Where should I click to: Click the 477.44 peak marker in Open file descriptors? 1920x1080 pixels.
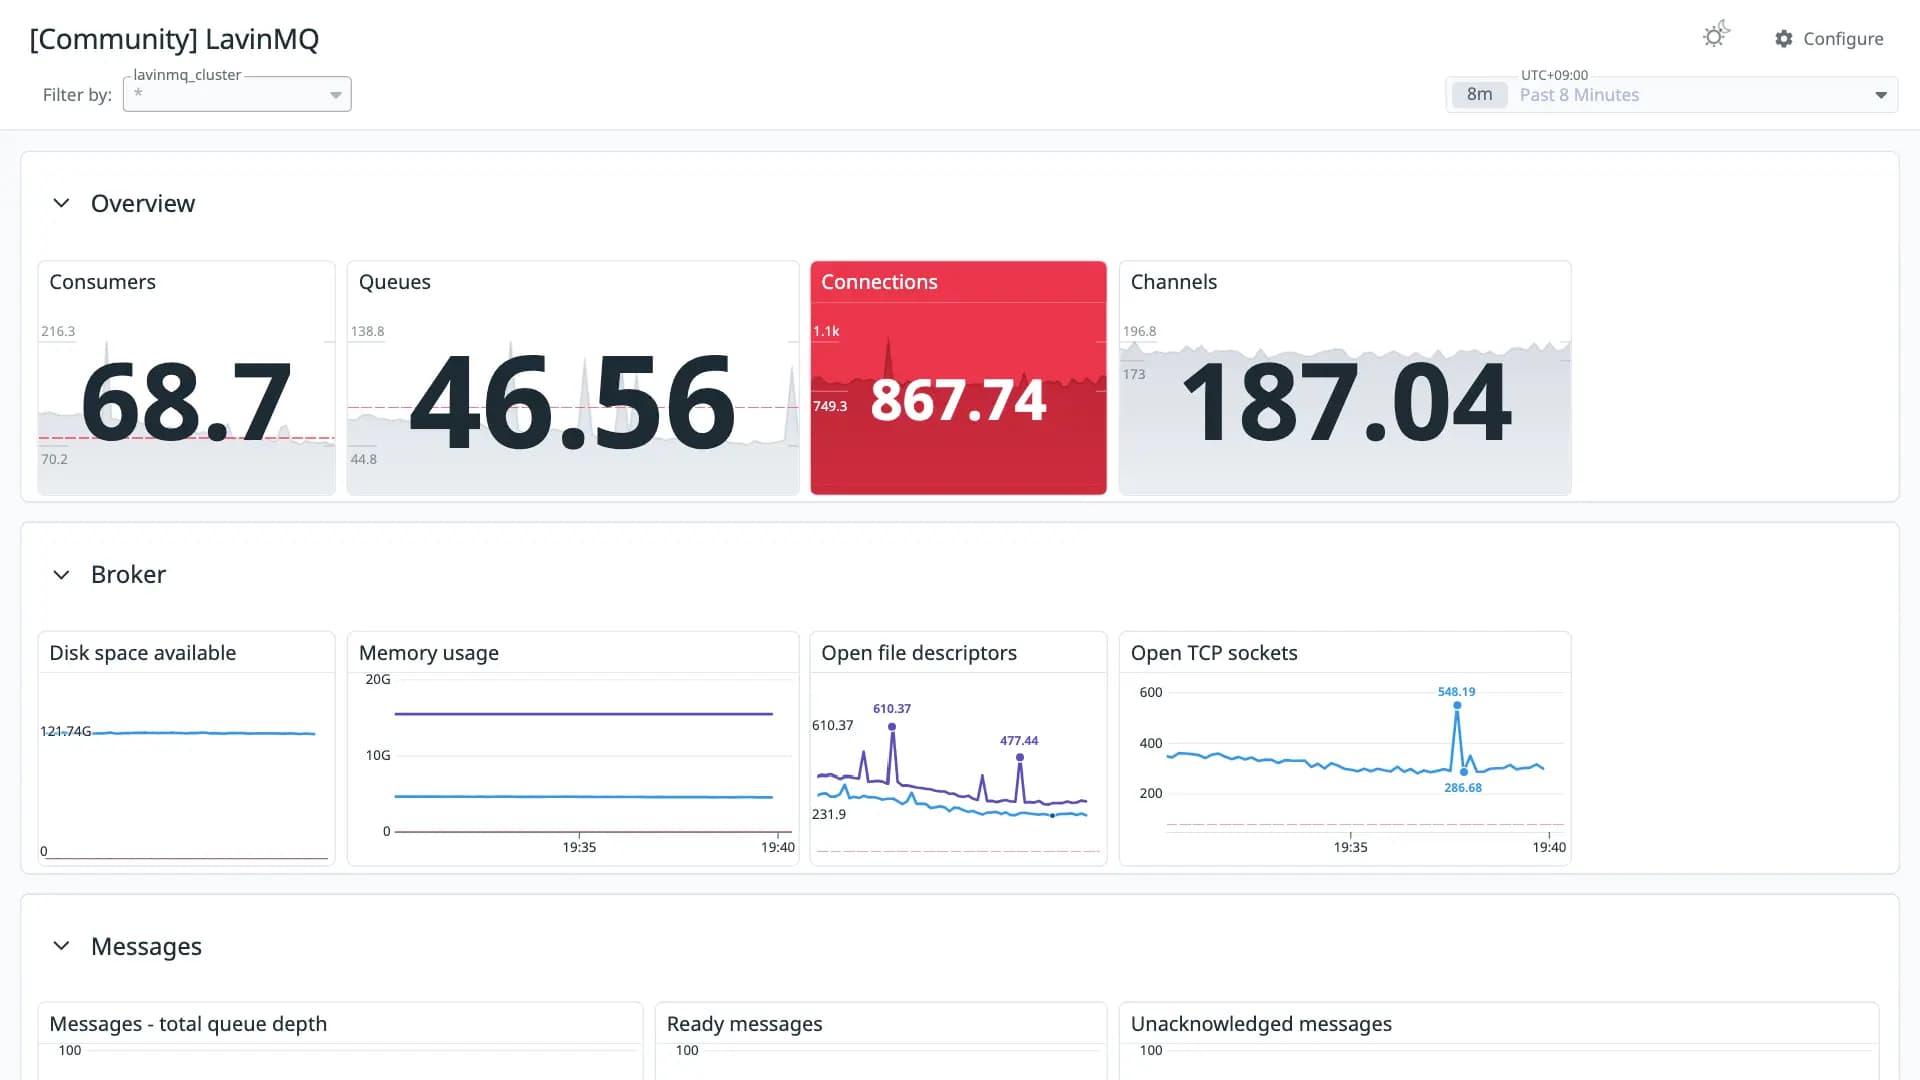[1020, 757]
